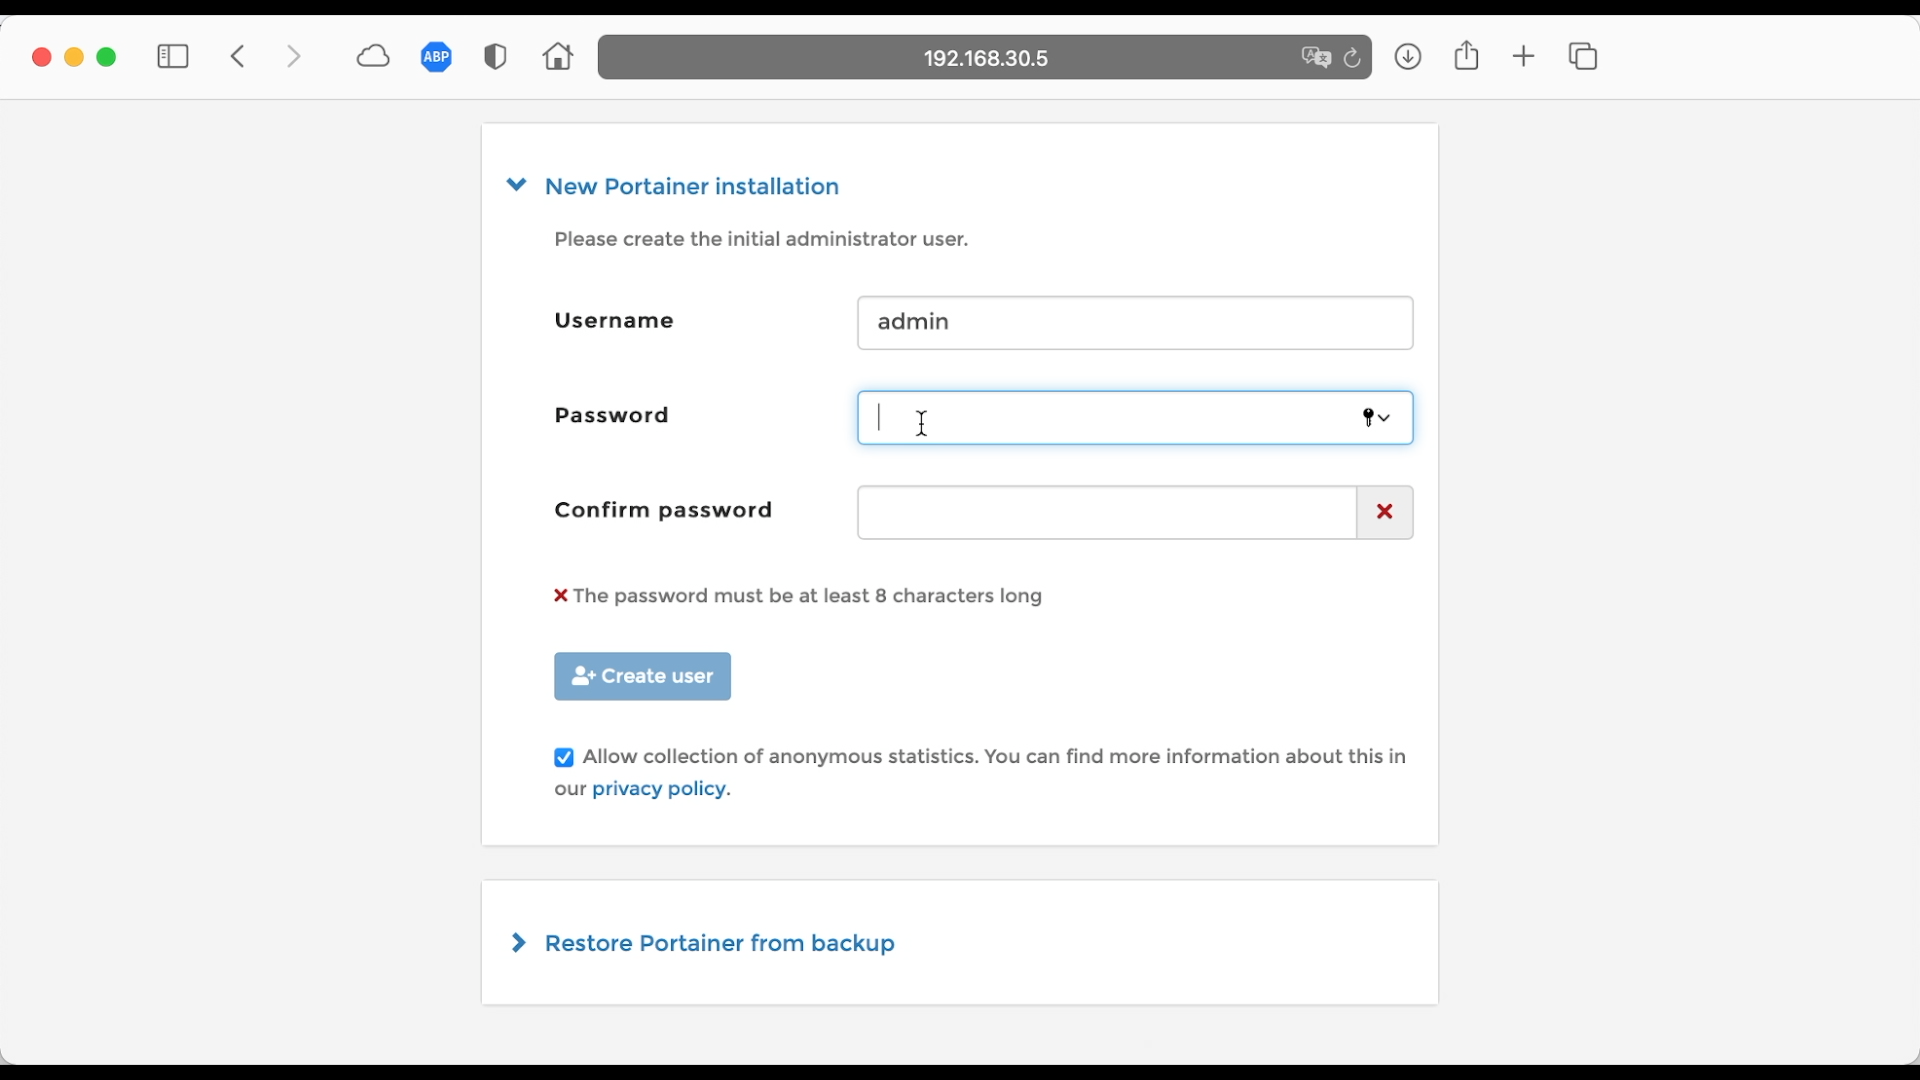Collapse the New Portainer installation section

(691, 187)
